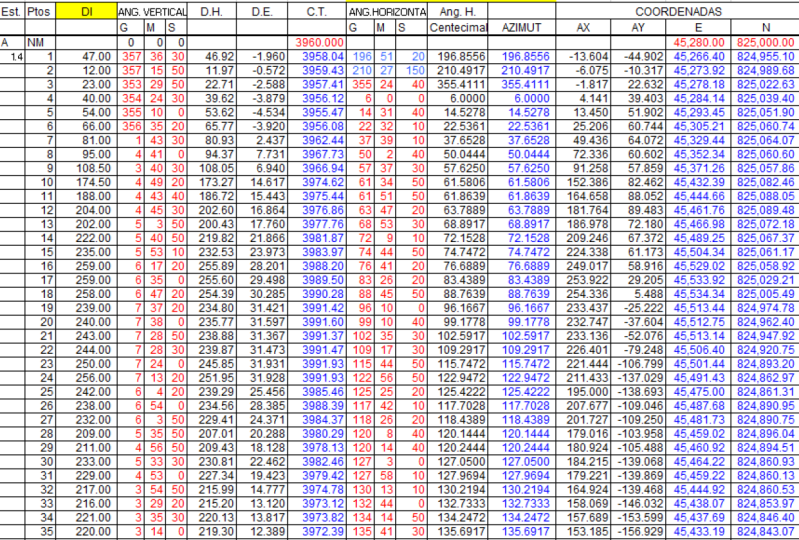Select D.E. value 14.617 for point 10
Viewport: 799px width, 540px height.
coord(268,182)
